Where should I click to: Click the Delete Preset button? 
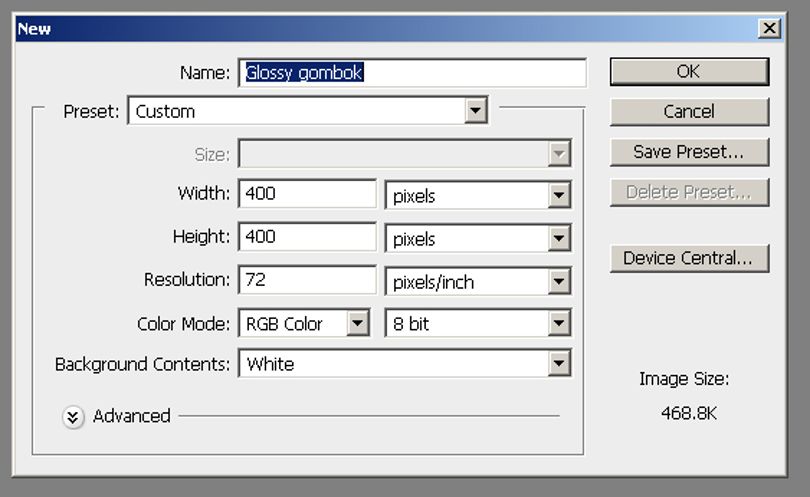tap(689, 192)
